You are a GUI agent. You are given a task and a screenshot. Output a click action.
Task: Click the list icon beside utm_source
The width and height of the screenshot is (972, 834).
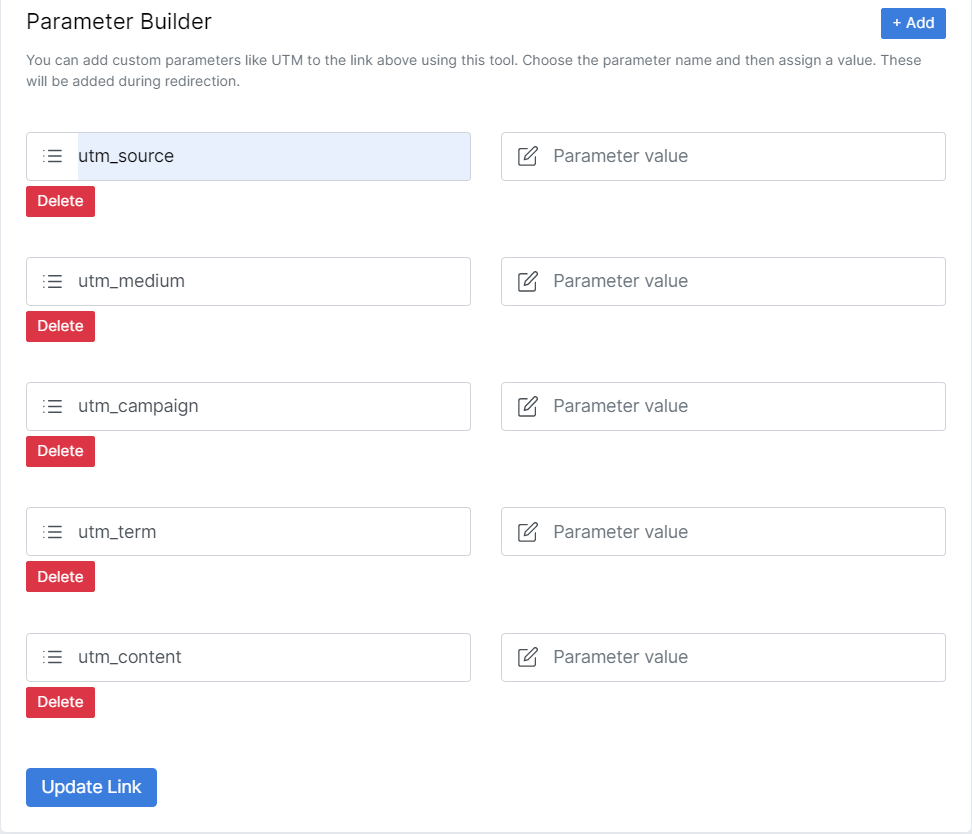coord(52,156)
